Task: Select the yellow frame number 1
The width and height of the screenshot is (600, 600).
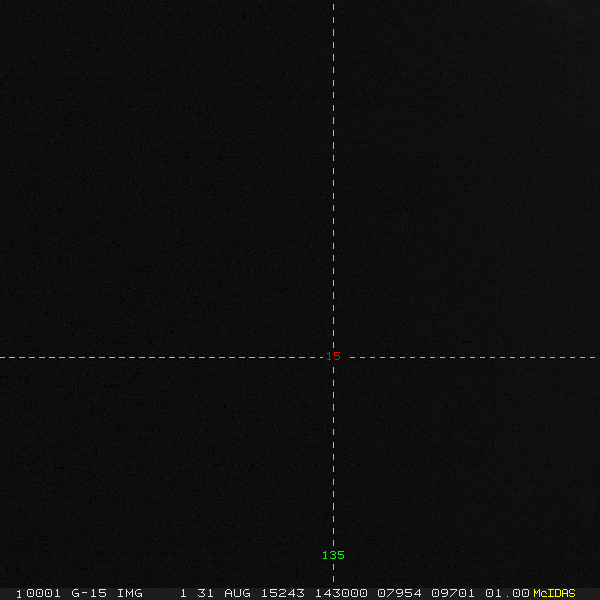Action: (x=19, y=594)
